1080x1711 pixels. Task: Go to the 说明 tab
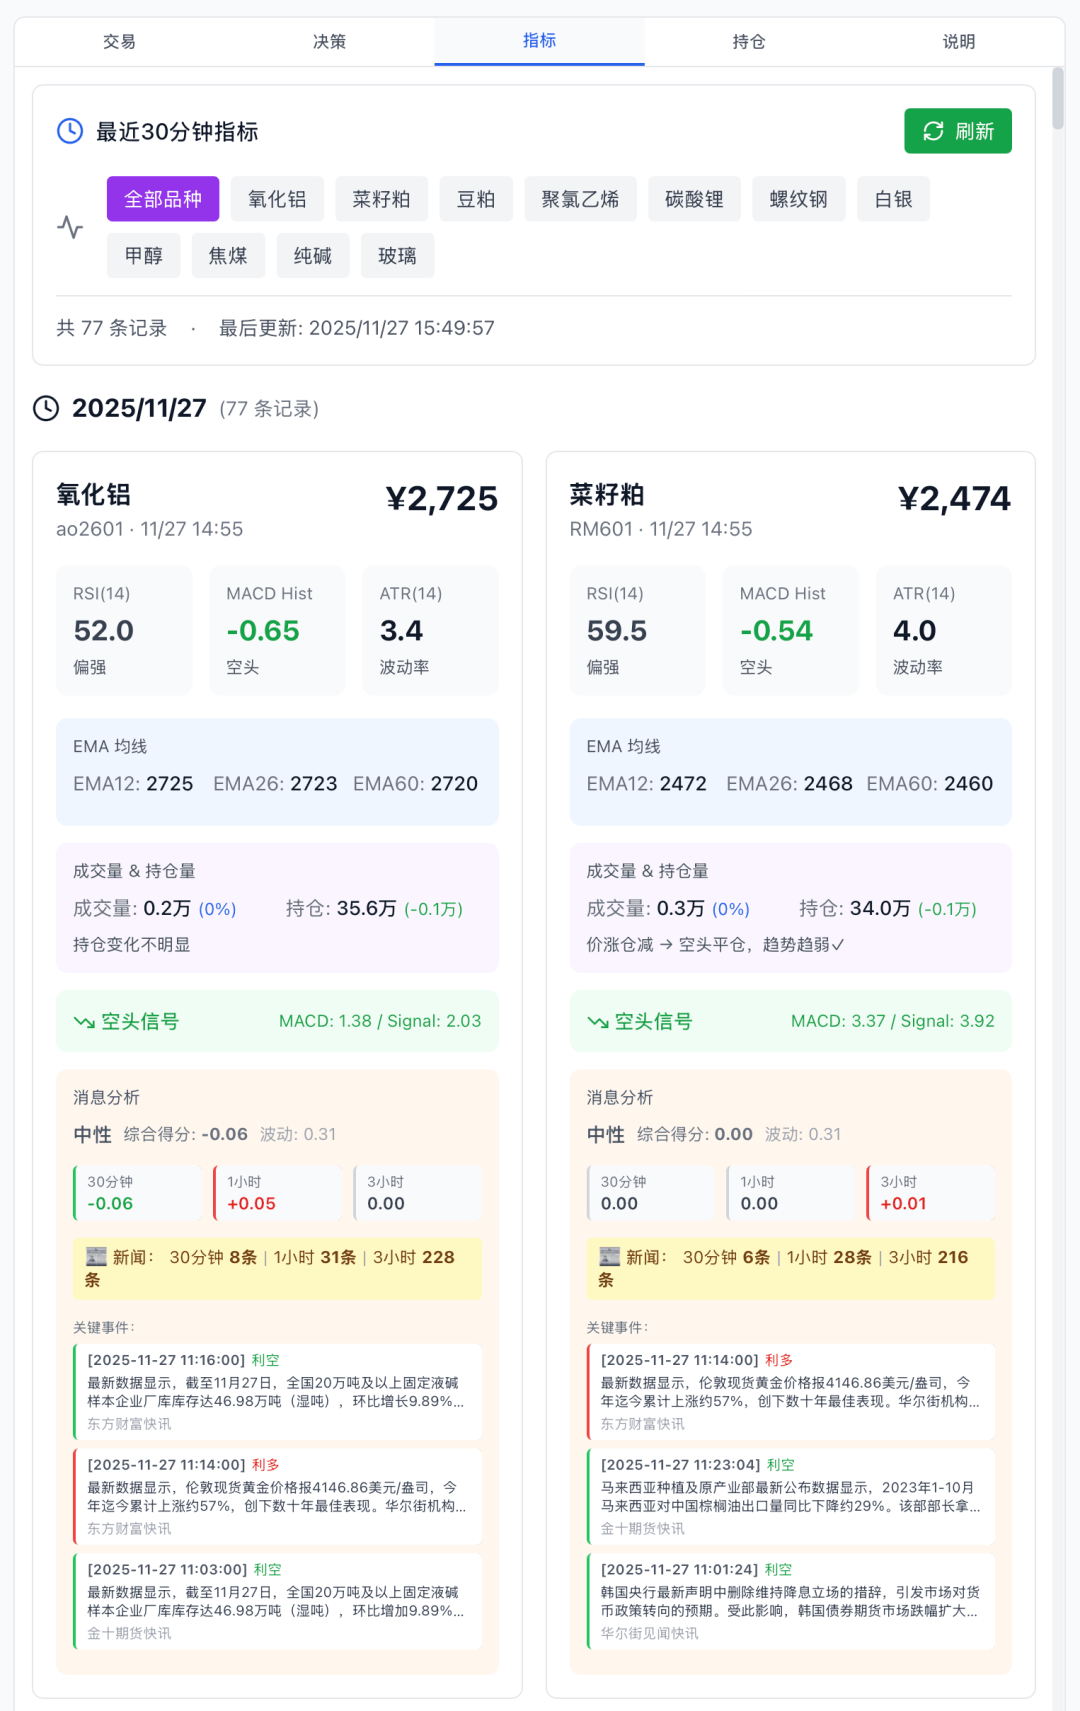coord(958,42)
